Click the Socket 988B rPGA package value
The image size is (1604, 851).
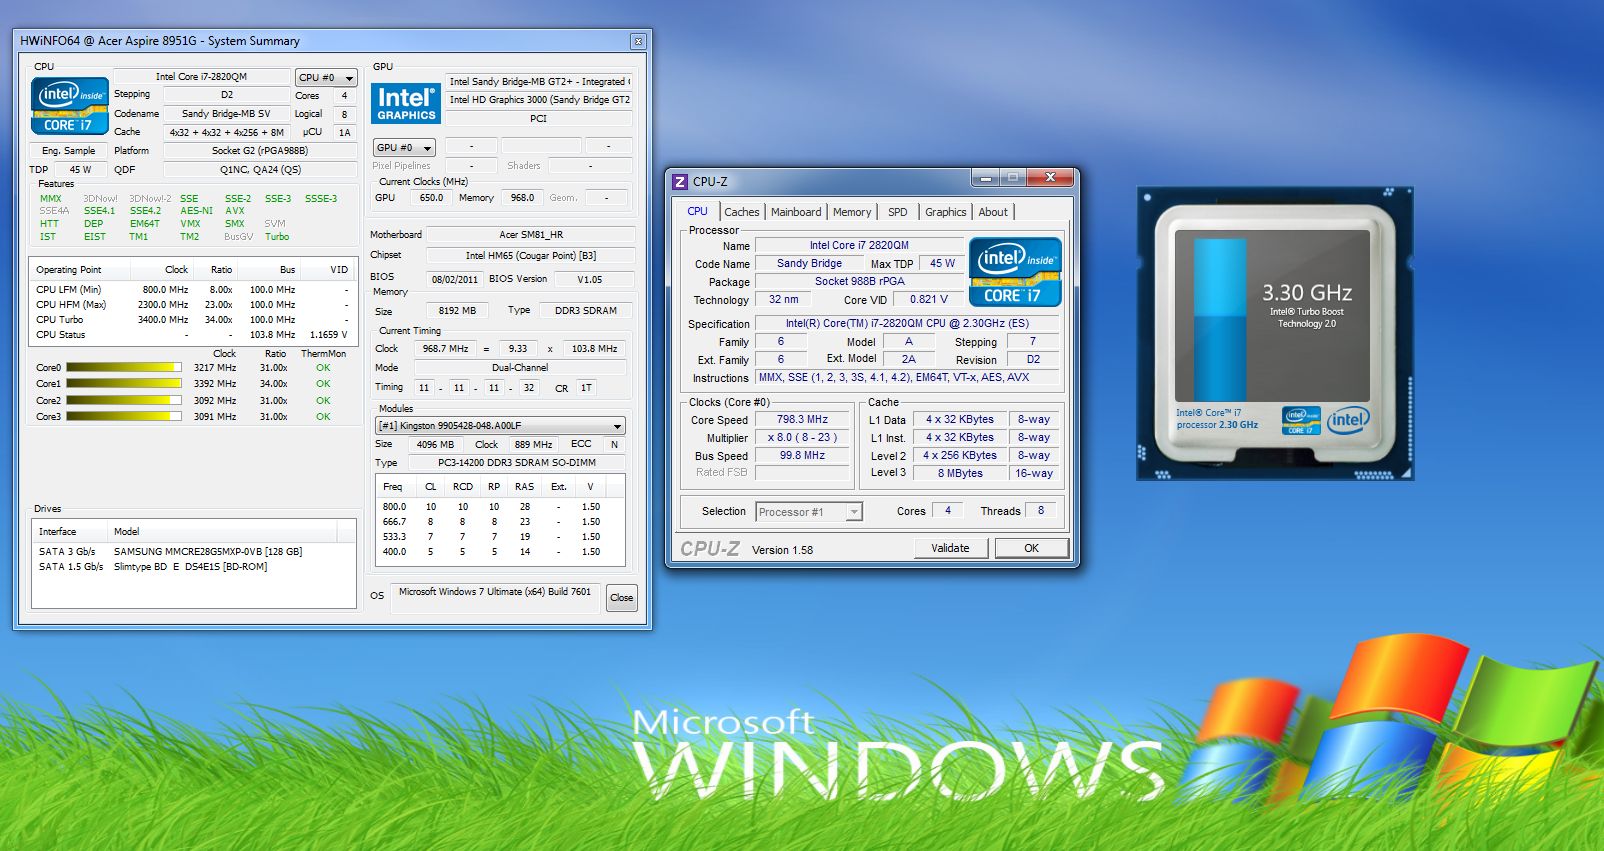click(859, 282)
